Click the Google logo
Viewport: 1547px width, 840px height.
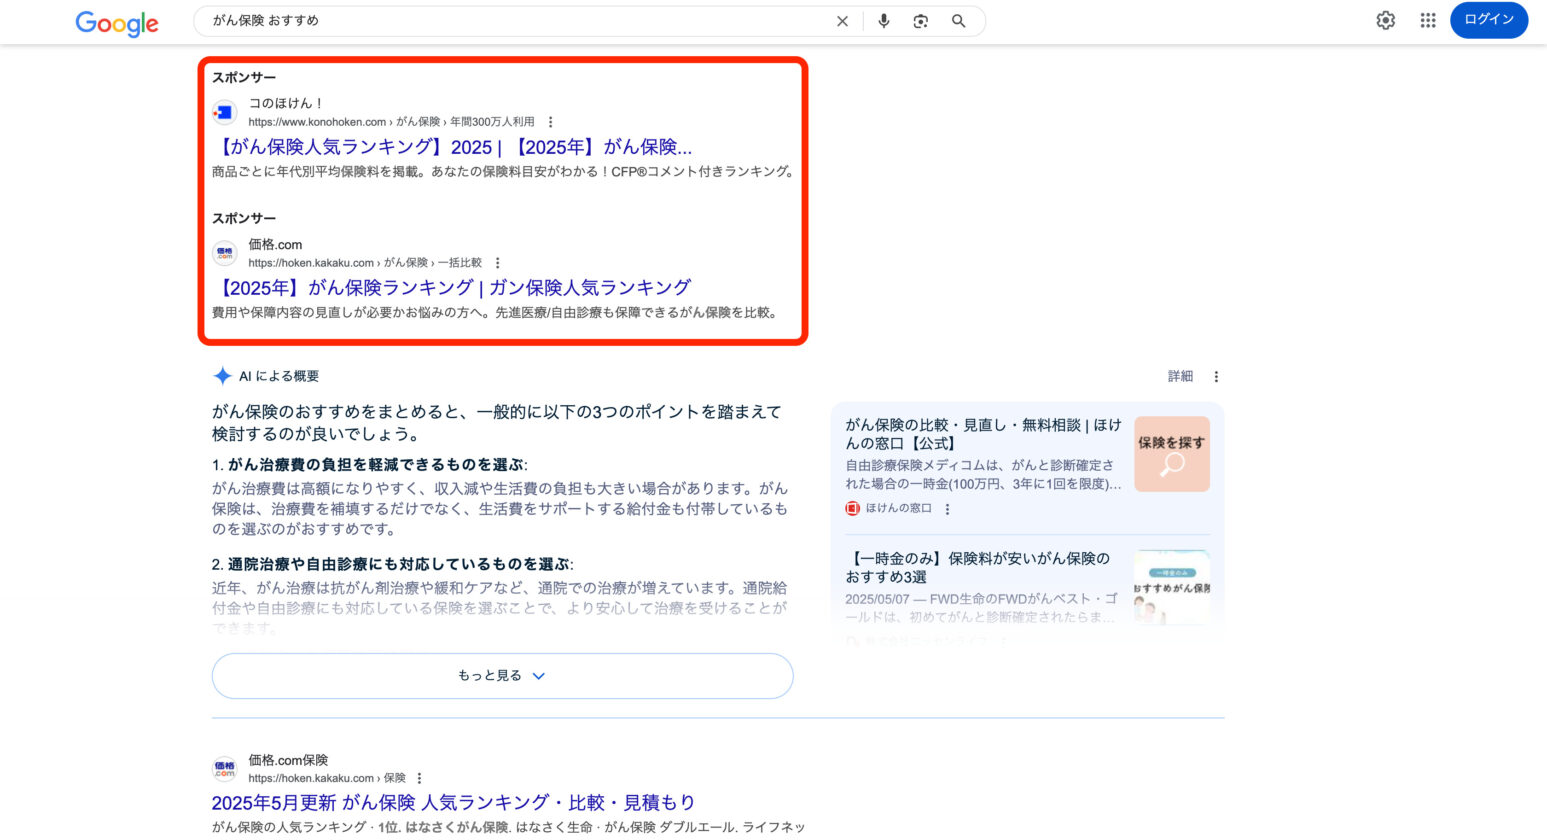[117, 22]
